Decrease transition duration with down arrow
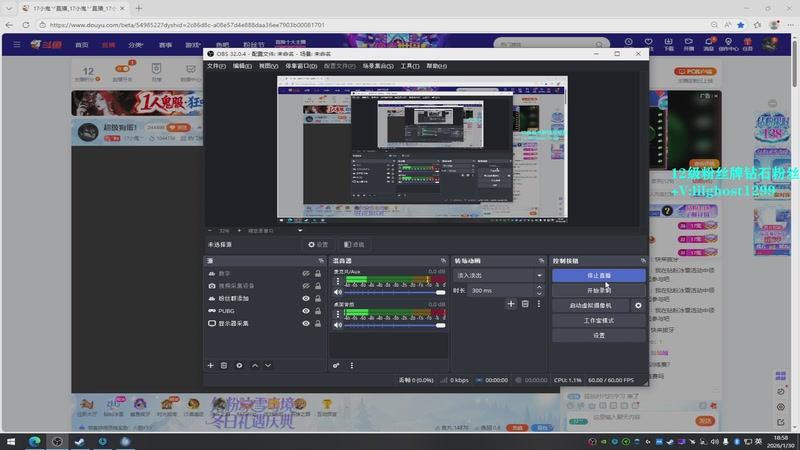 539,293
